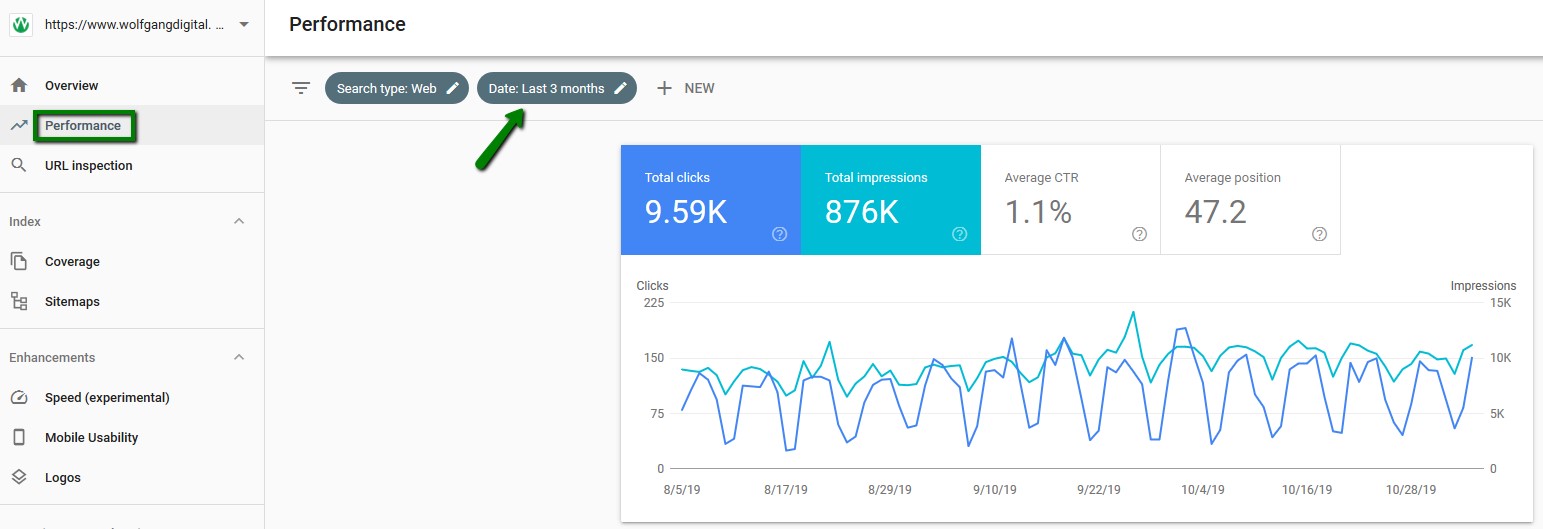Edit the Search type: Web filter
The image size is (1543, 529).
tap(397, 88)
